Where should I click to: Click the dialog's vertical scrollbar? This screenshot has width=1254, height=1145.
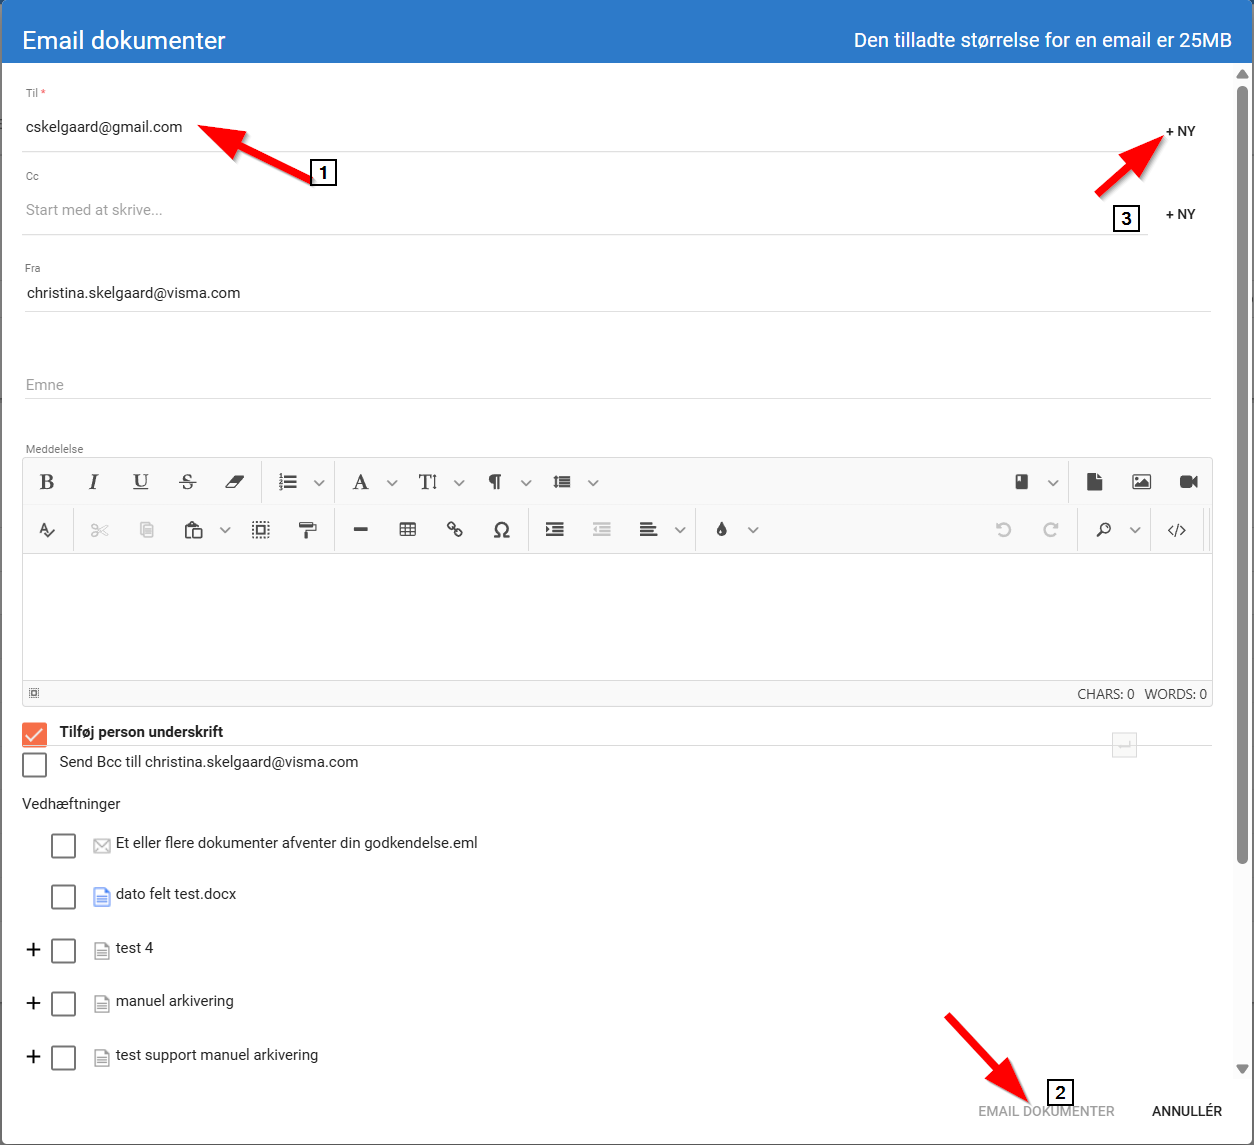point(1243,474)
